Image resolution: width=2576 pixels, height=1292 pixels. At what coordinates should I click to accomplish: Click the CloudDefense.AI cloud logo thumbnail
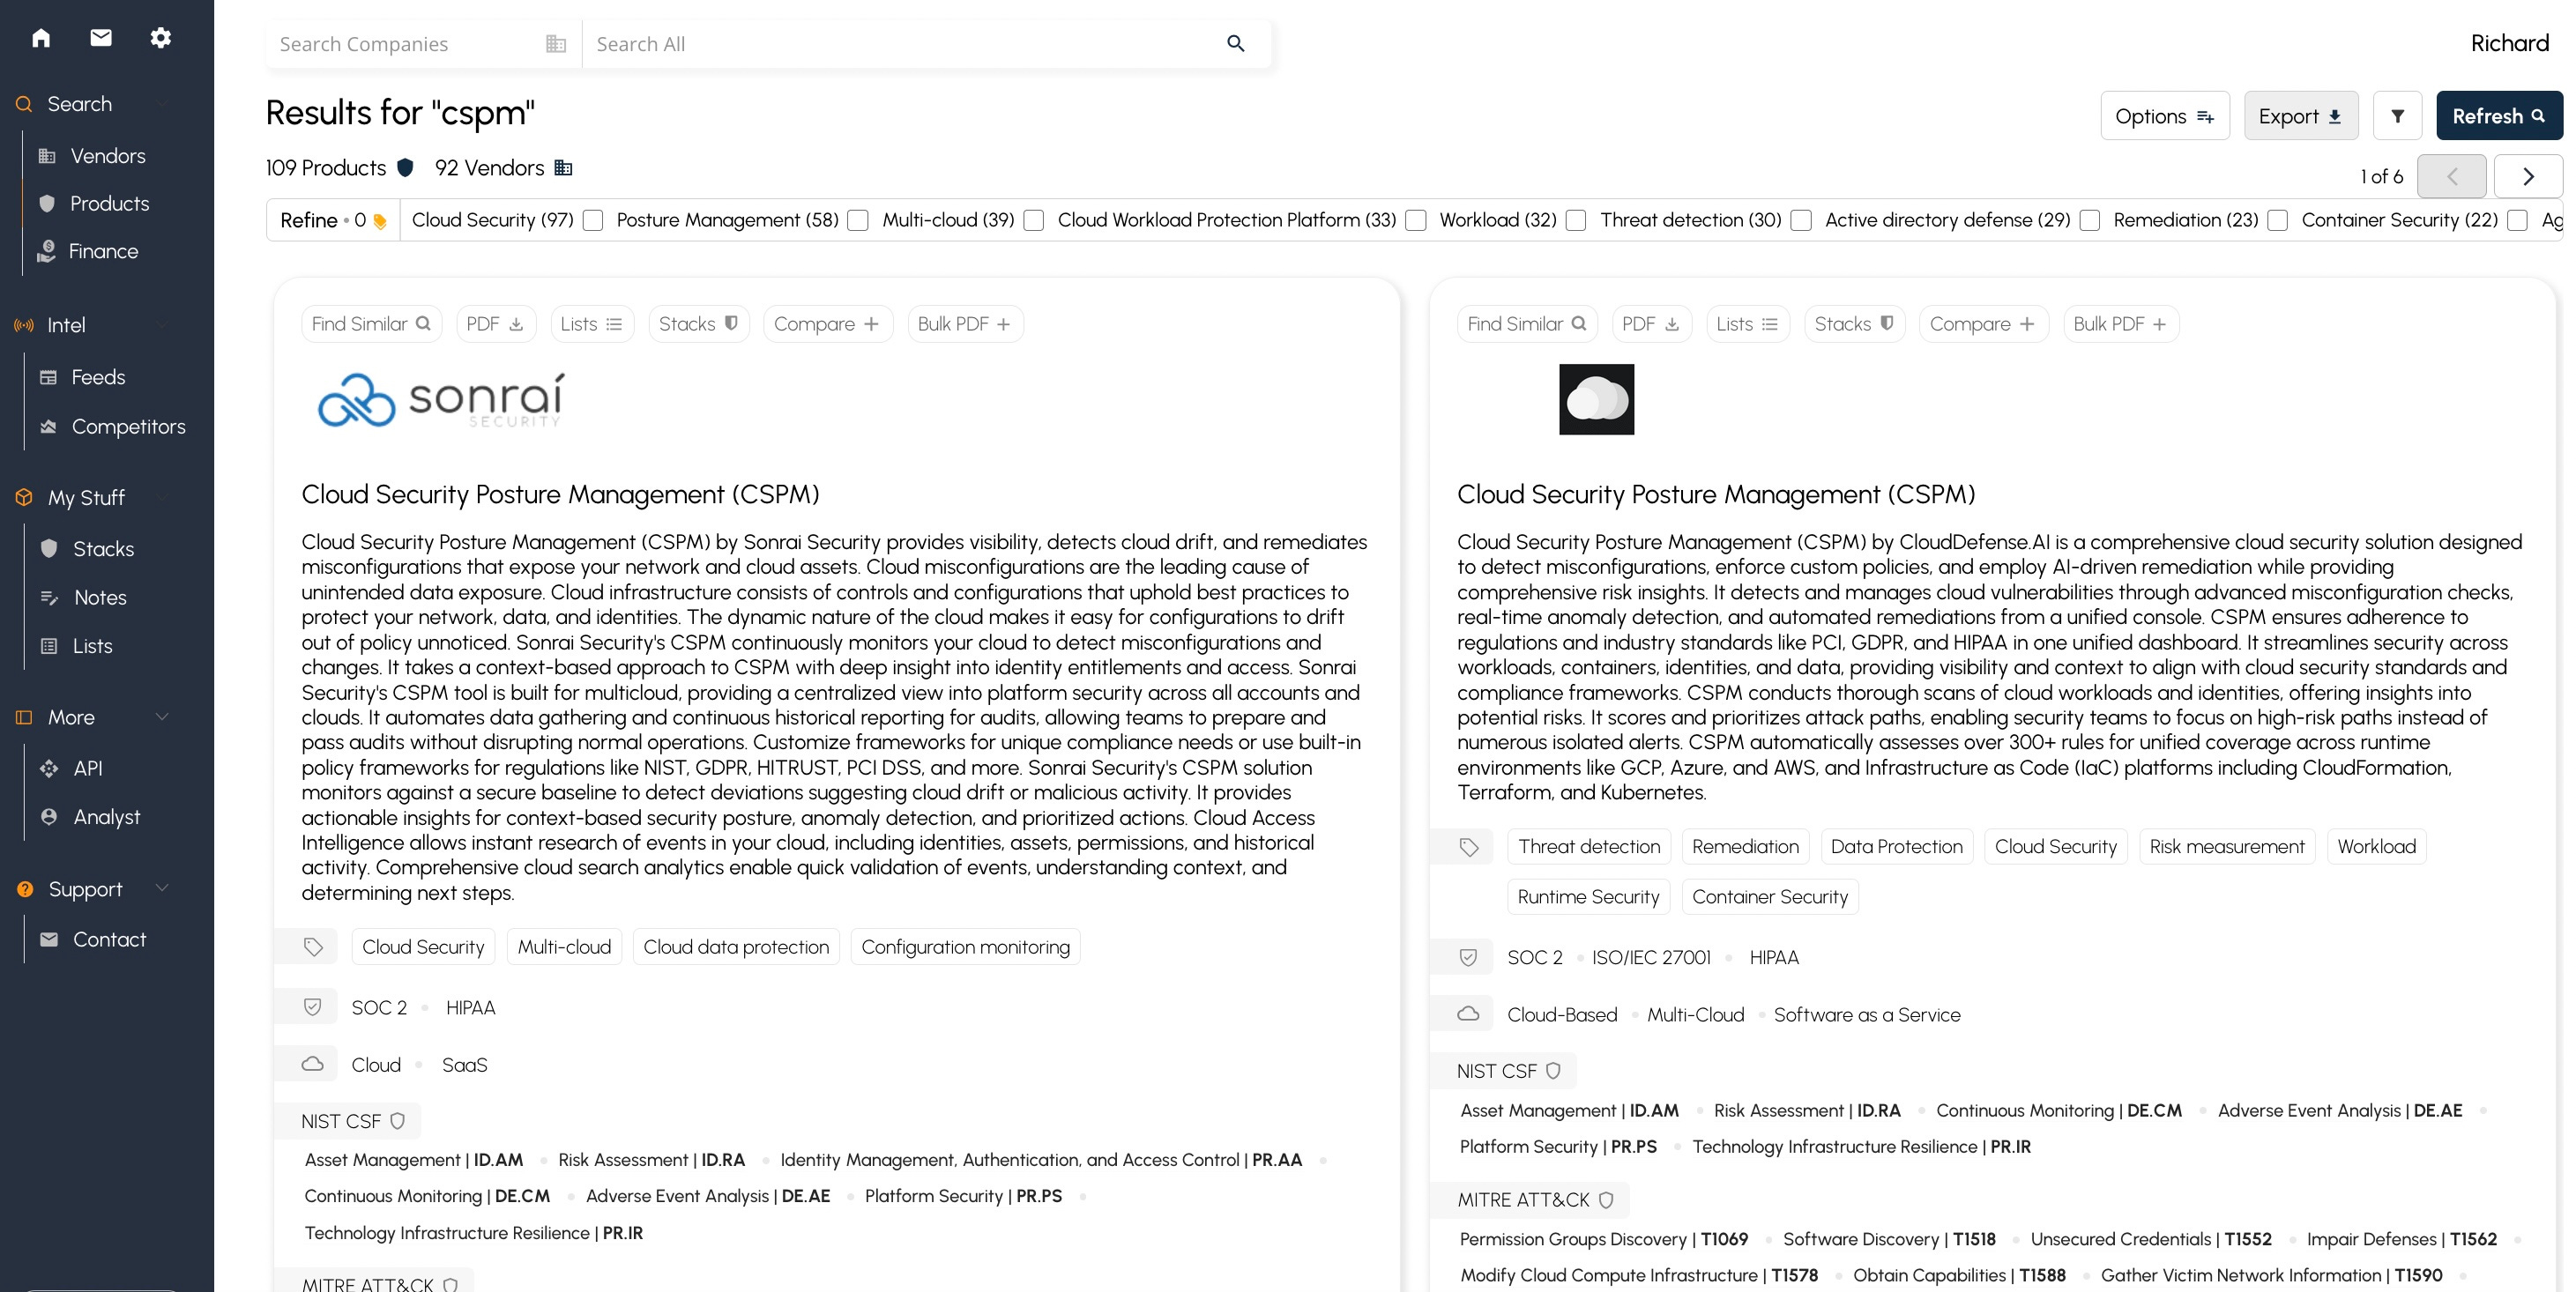tap(1596, 399)
